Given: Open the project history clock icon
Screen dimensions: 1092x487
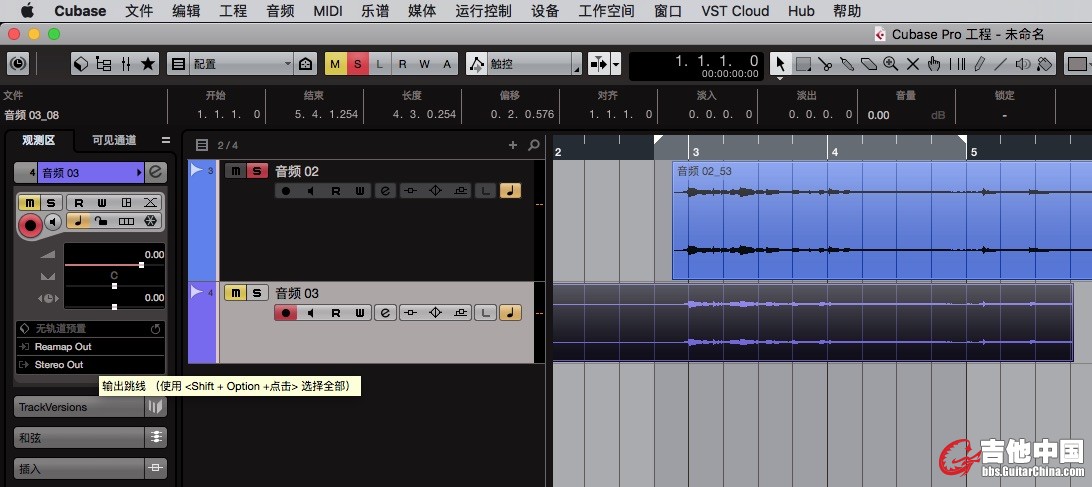Looking at the screenshot, I should click(x=18, y=64).
